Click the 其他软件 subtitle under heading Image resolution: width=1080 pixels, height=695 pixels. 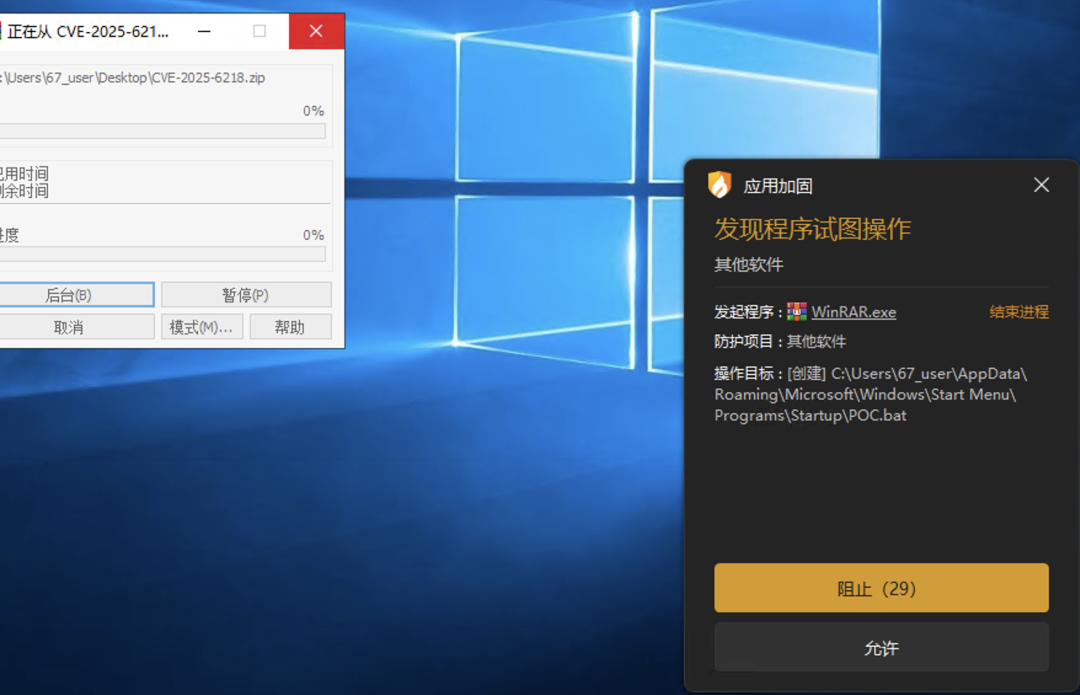[749, 264]
